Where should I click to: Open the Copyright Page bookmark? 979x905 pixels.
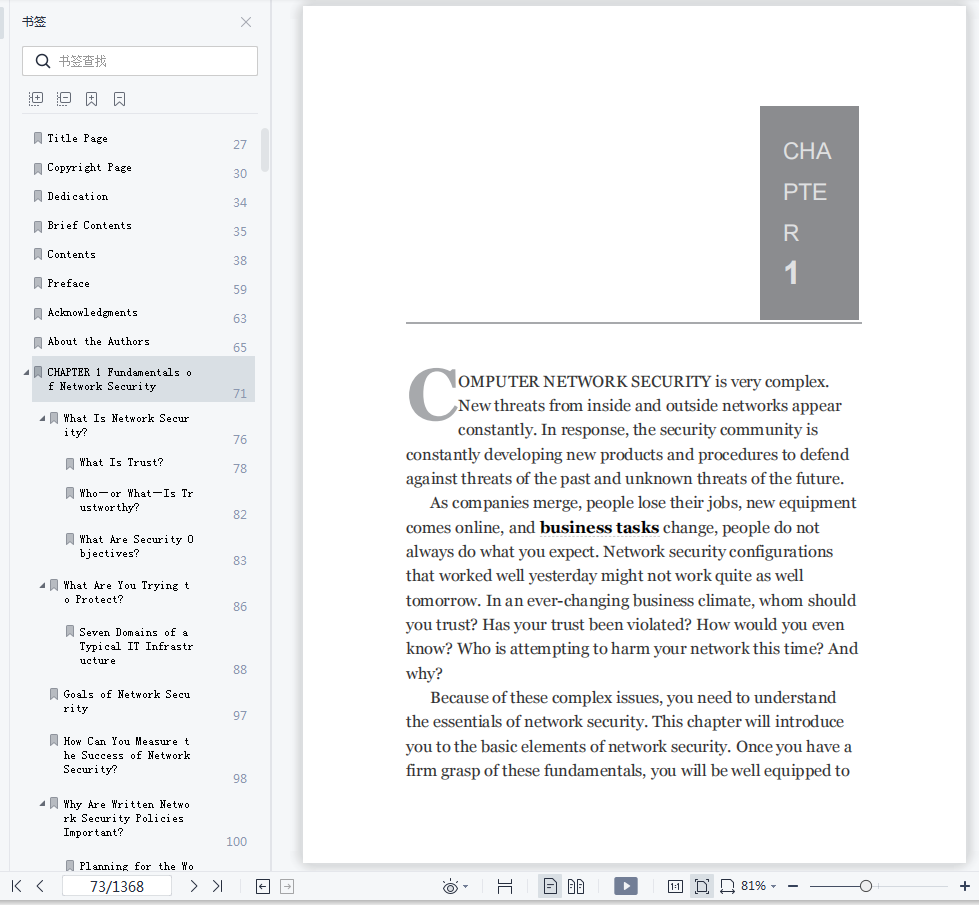[89, 167]
